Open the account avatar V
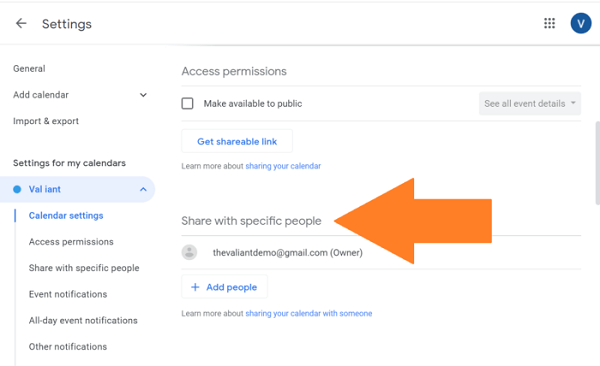600x366 pixels. coord(580,23)
